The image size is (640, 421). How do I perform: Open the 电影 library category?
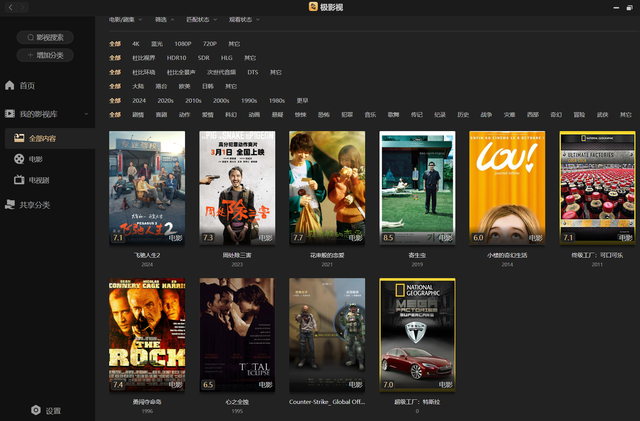pos(36,159)
